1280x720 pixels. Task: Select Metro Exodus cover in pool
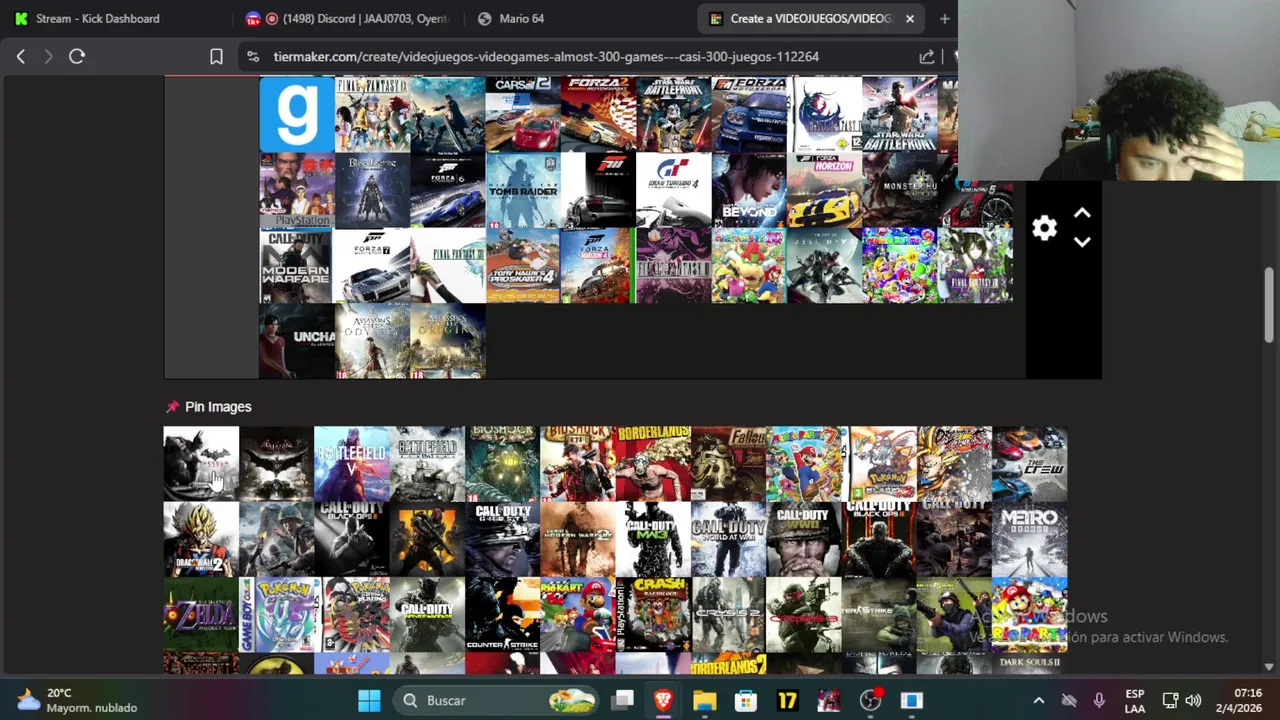pos(1029,540)
